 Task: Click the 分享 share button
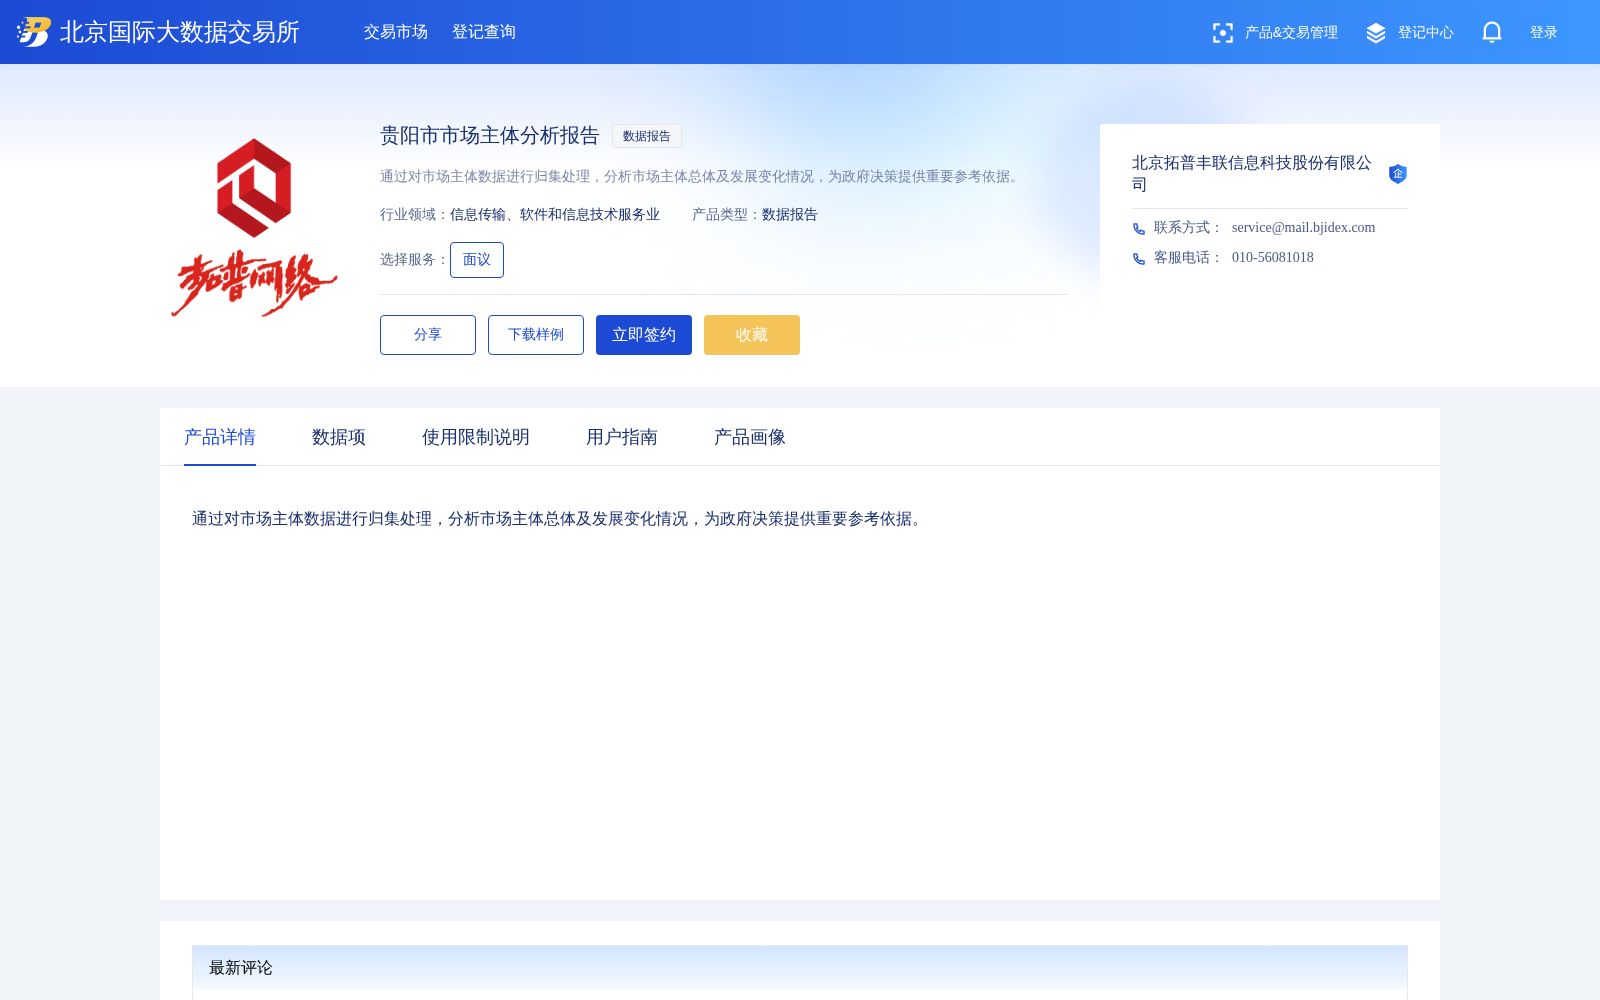428,335
